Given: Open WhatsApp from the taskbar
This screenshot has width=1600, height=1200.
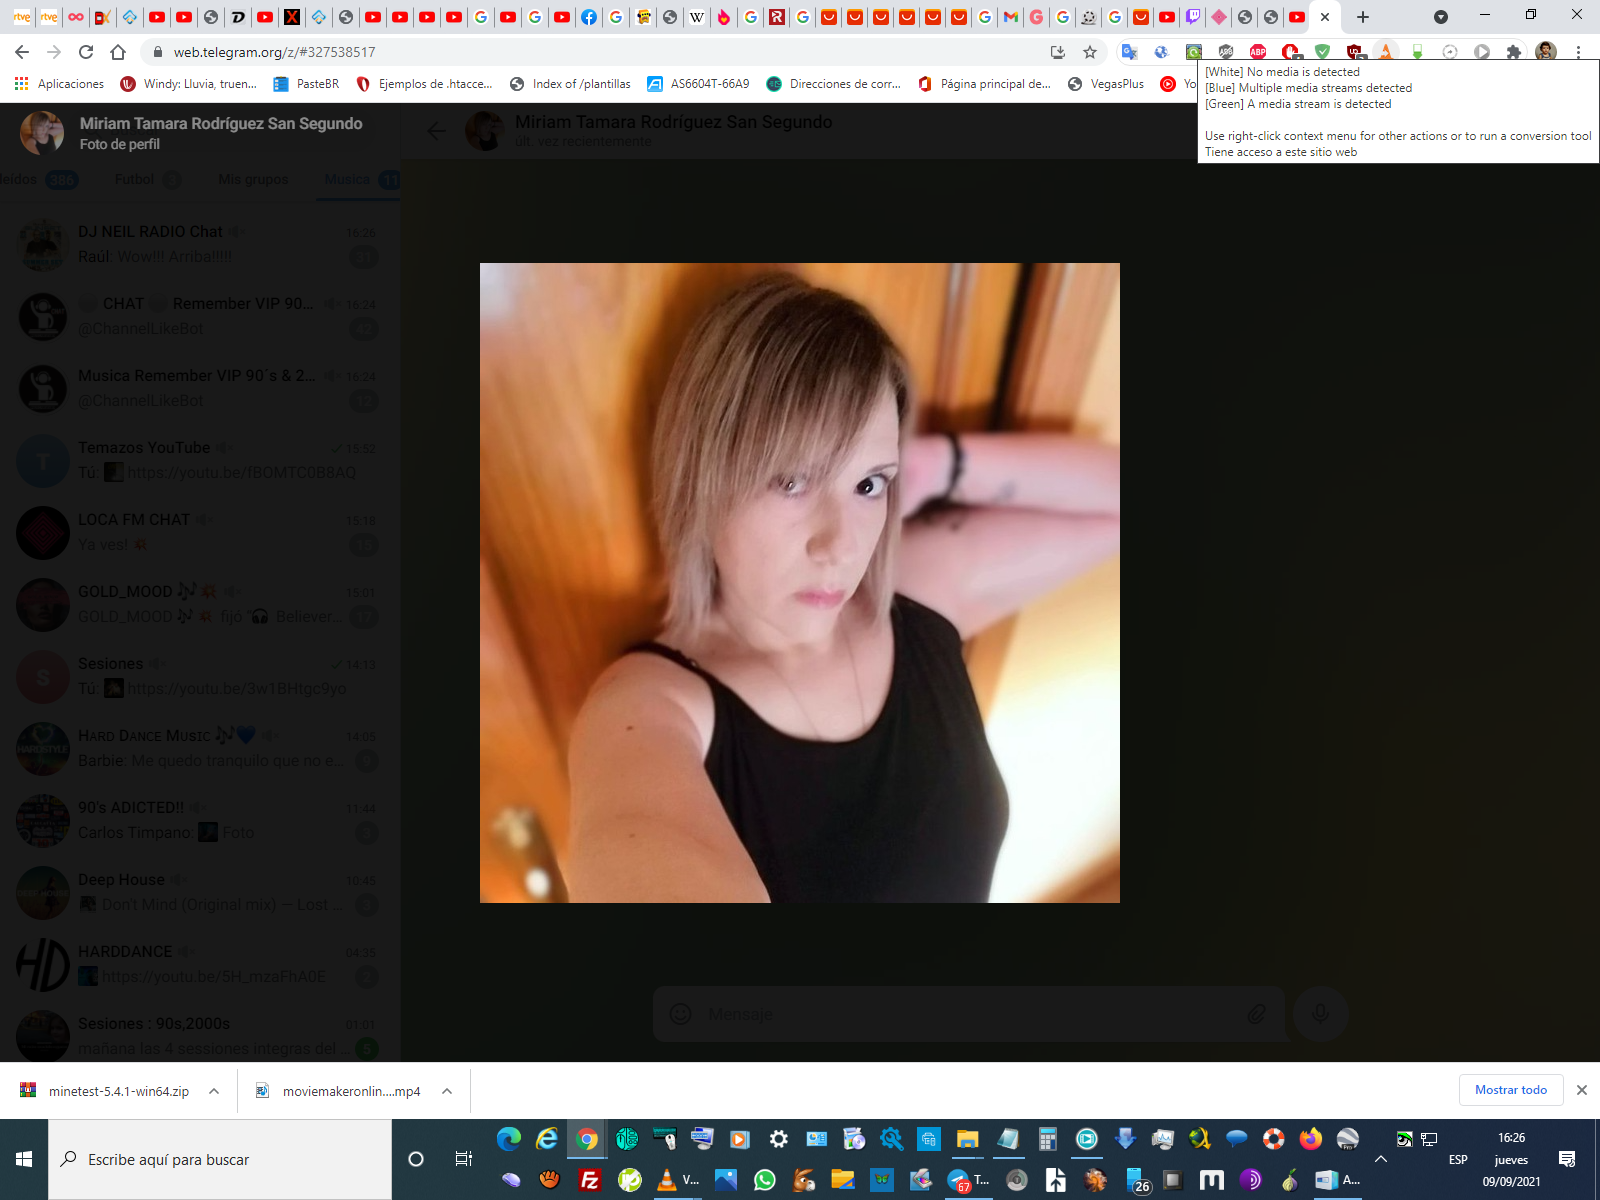Looking at the screenshot, I should (765, 1180).
